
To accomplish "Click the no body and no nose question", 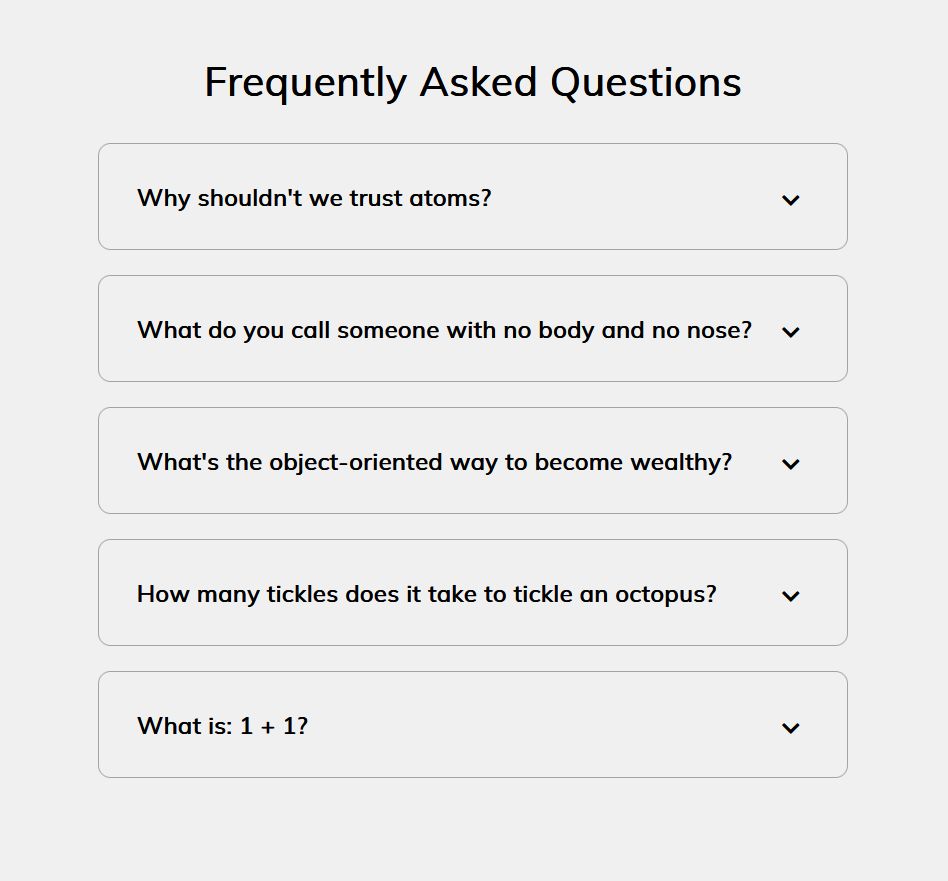I will (443, 330).
